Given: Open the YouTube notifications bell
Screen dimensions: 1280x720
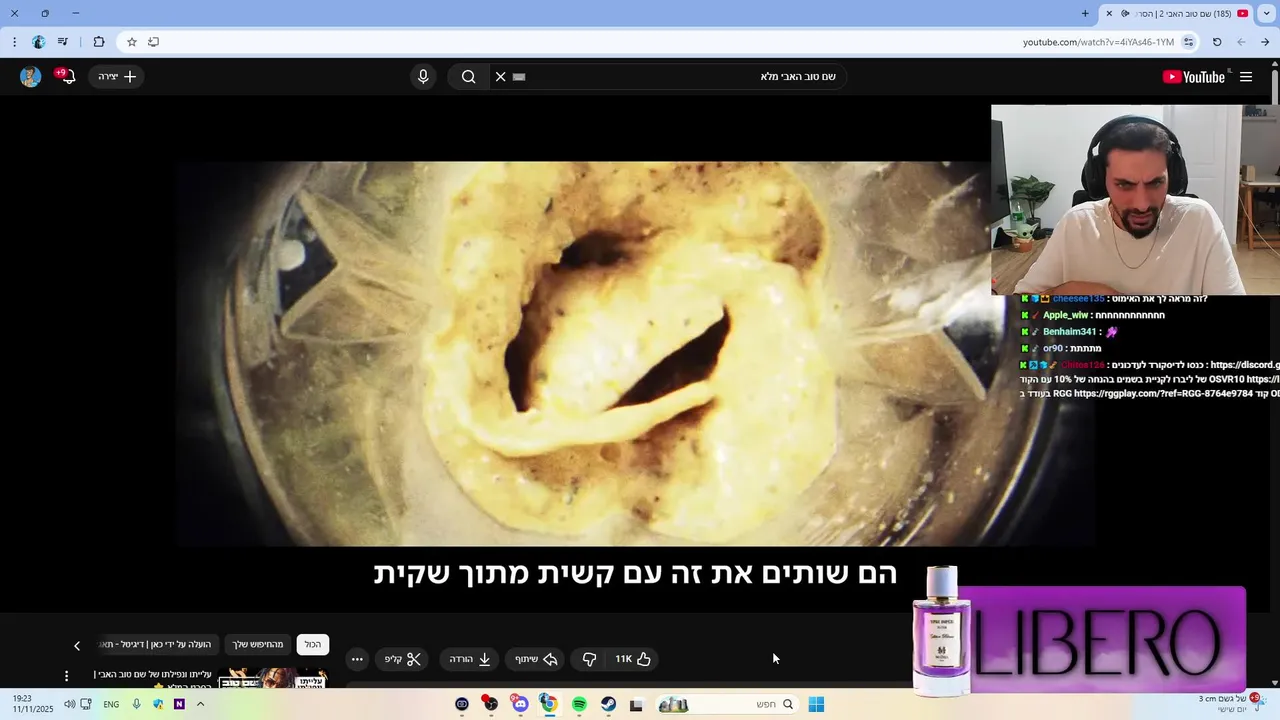Looking at the screenshot, I should pyautogui.click(x=67, y=77).
